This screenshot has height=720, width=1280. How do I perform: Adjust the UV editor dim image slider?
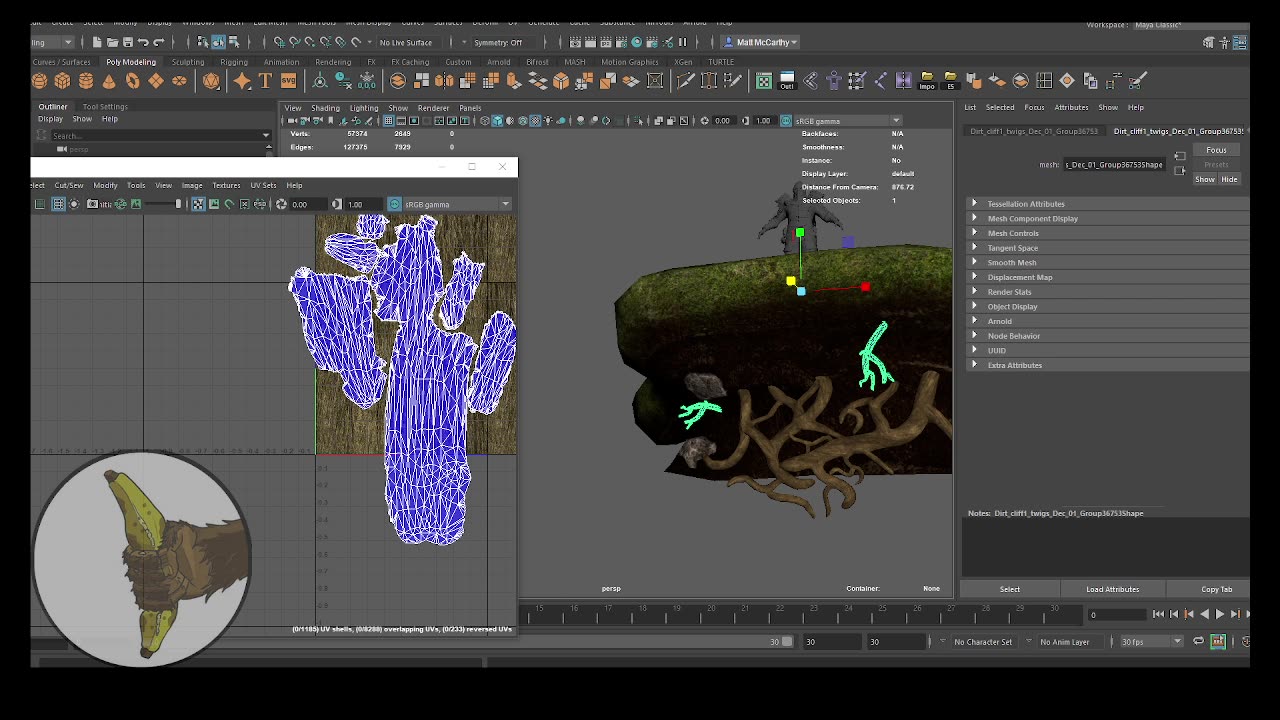163,204
